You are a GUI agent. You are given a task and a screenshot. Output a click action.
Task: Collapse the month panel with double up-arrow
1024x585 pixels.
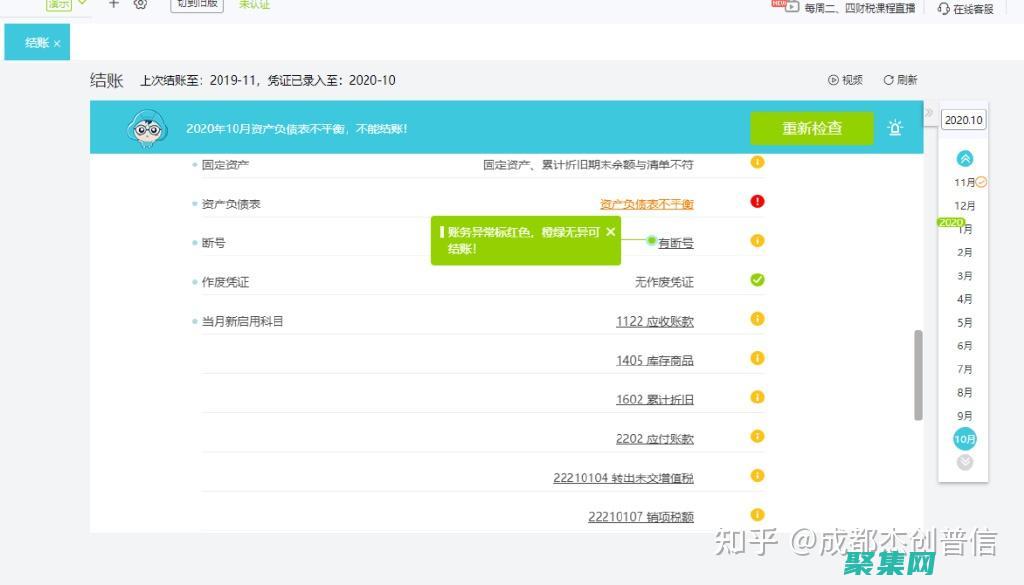click(x=963, y=157)
